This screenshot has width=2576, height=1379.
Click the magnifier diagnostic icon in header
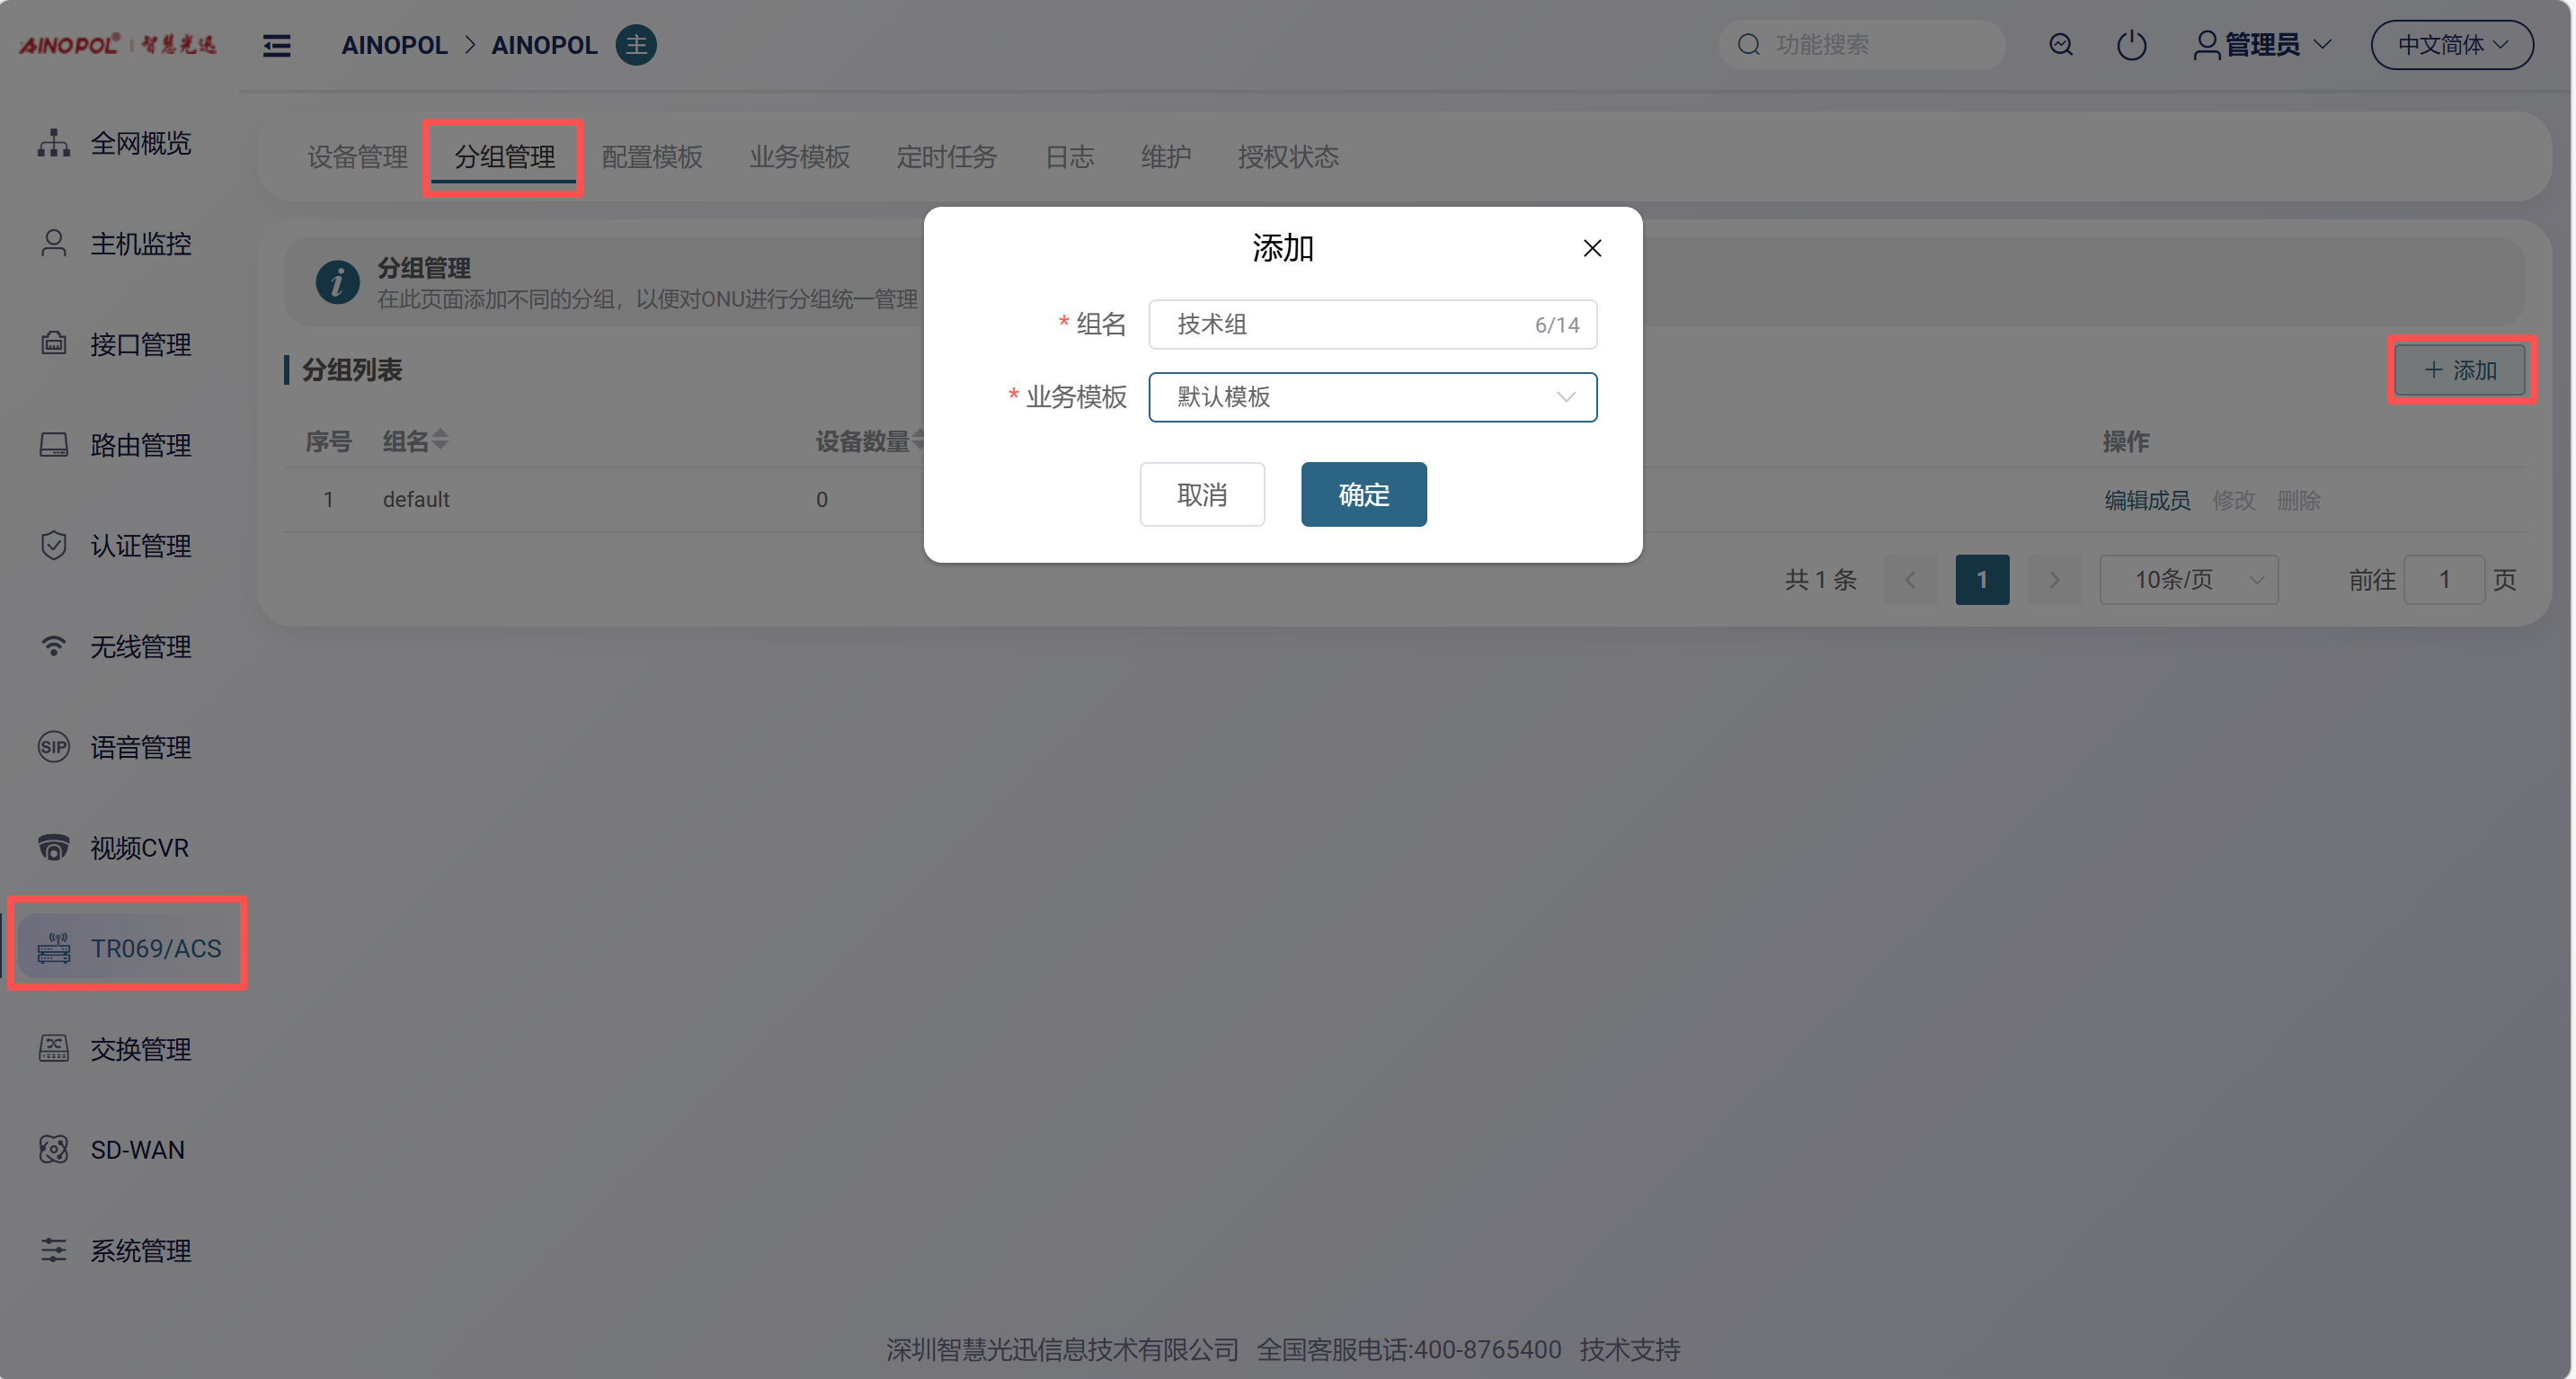point(2060,45)
